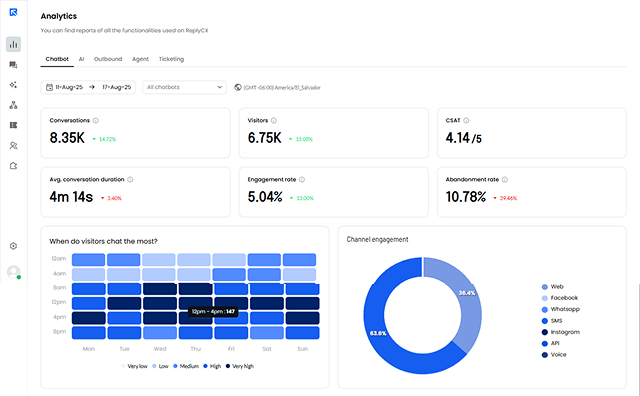640x396 pixels.
Task: Toggle the High heatmap legend
Action: [x=212, y=366]
